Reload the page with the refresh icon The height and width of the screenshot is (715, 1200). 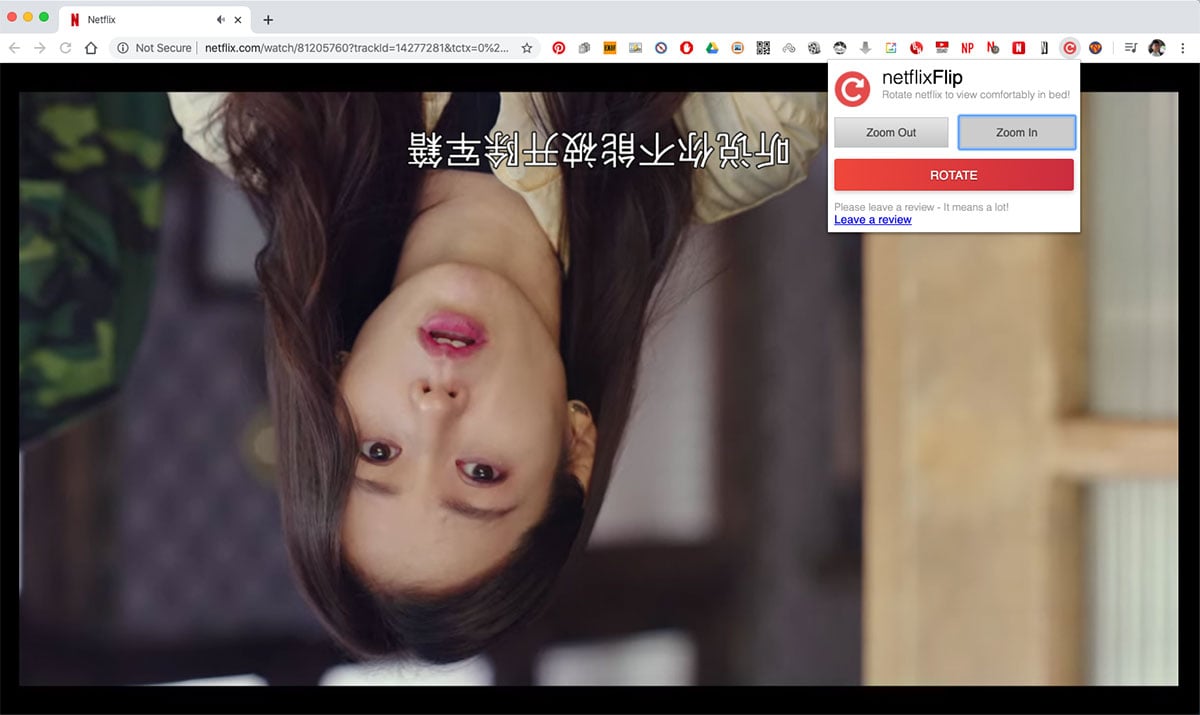click(66, 47)
